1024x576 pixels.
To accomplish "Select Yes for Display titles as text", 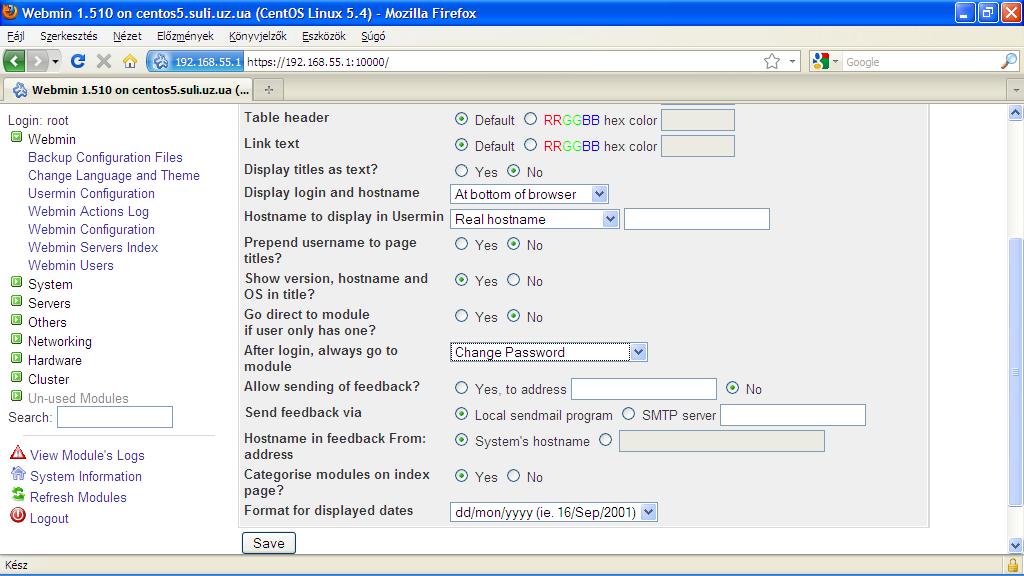I will click(x=462, y=172).
